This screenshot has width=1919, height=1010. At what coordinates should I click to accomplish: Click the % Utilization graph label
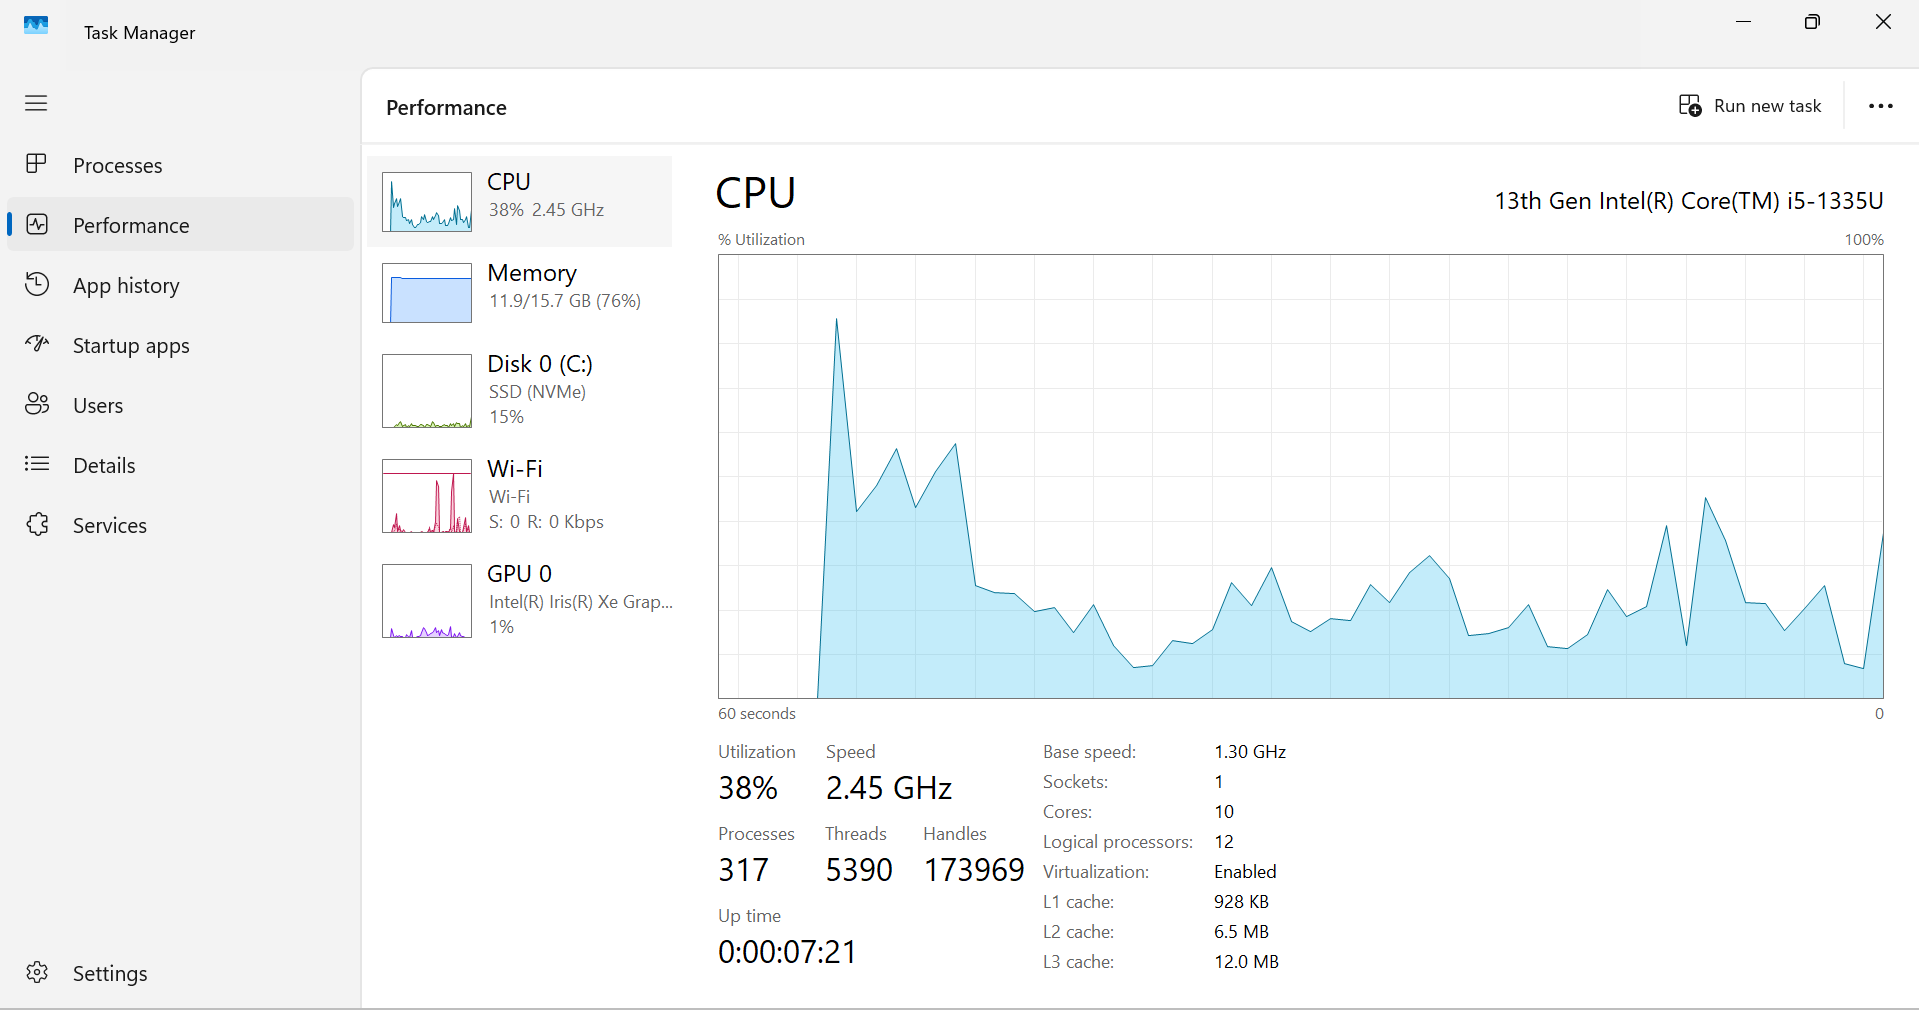point(761,240)
